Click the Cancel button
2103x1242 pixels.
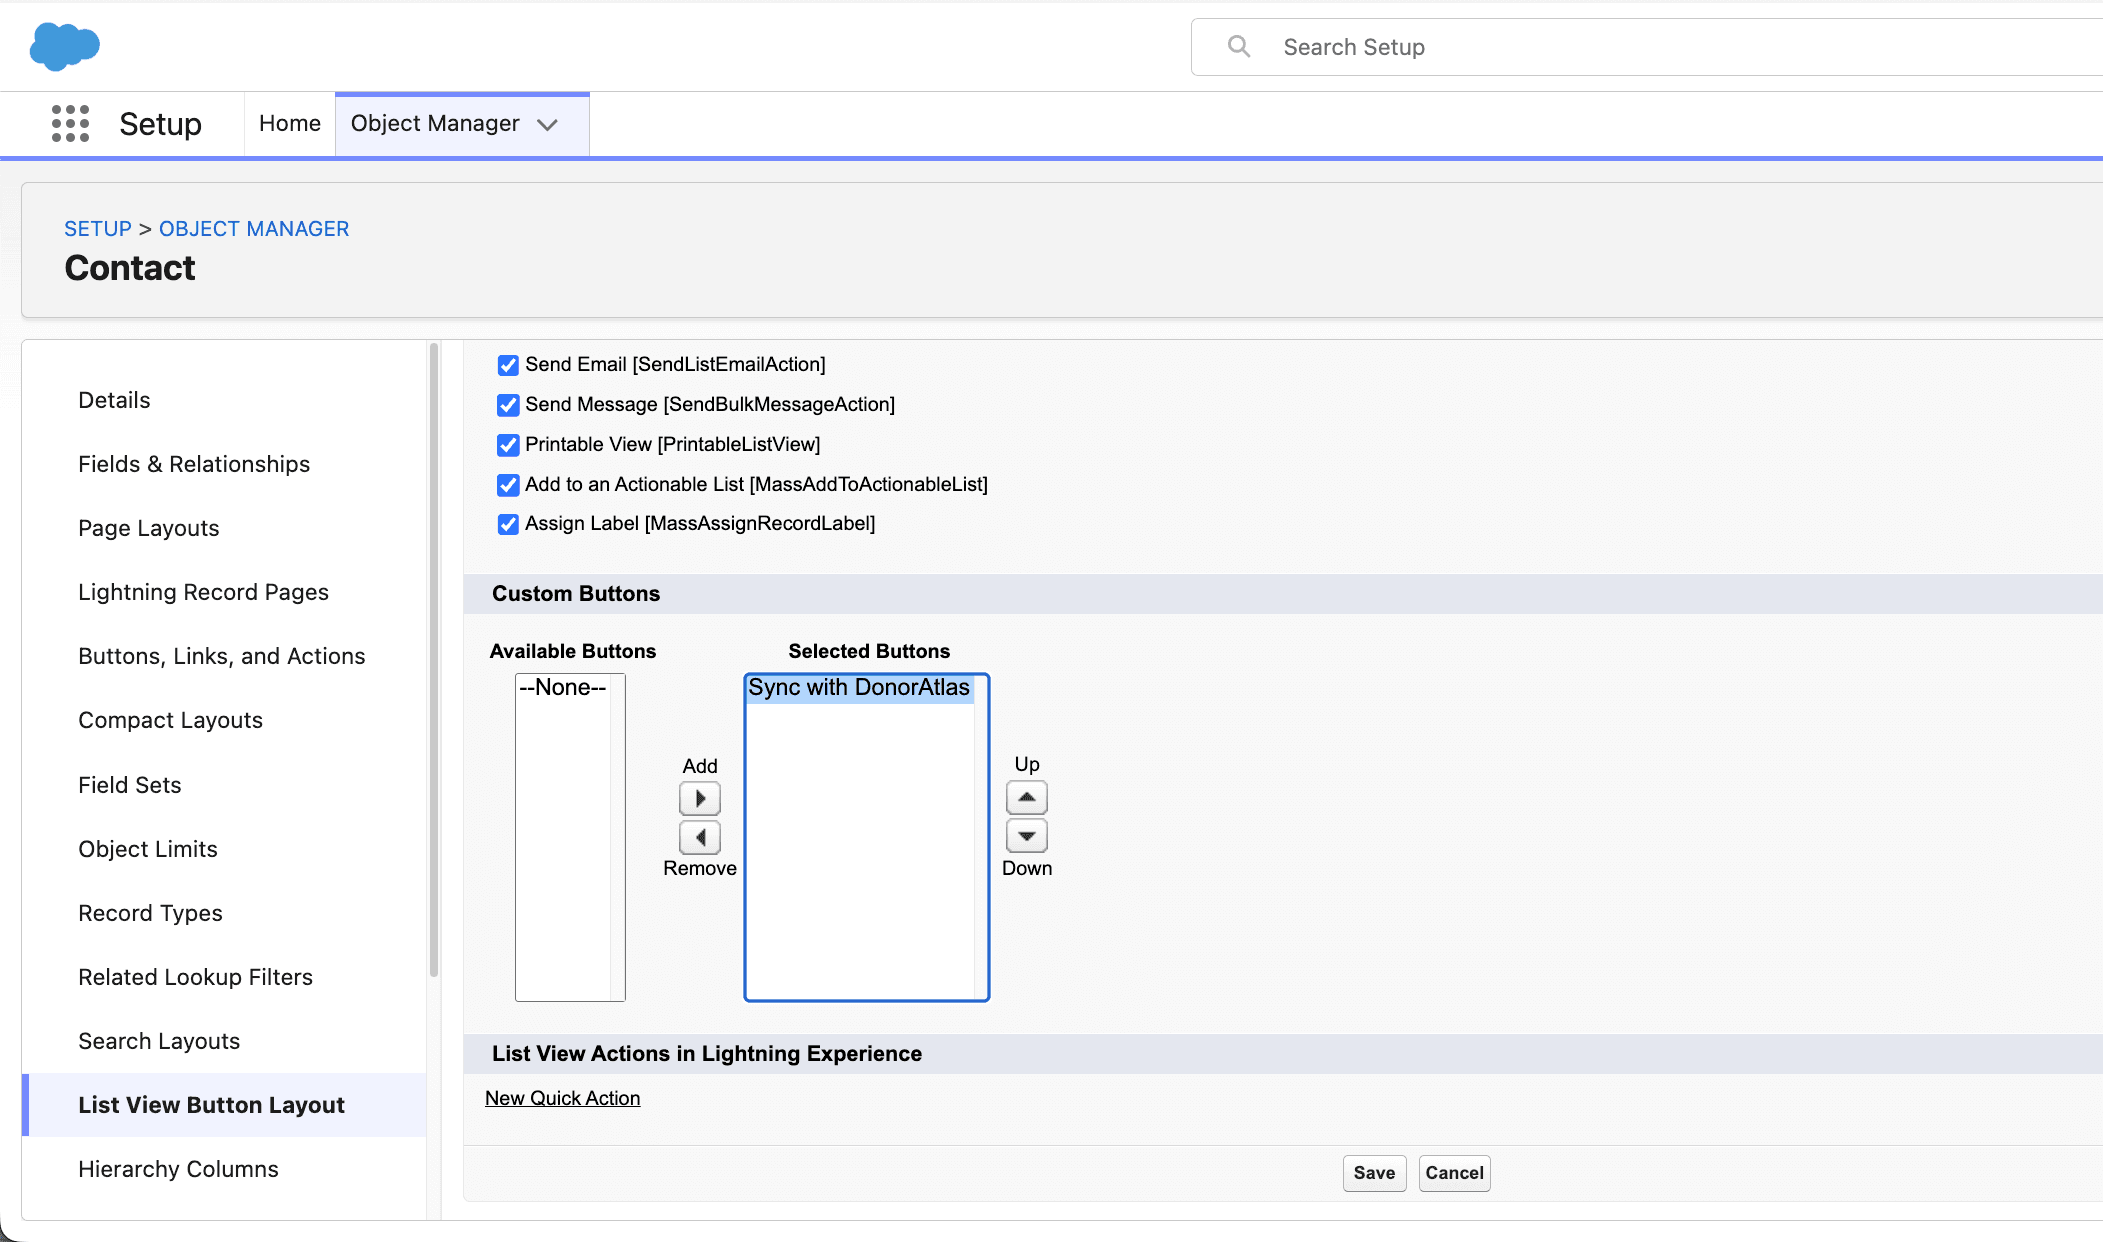[1454, 1173]
